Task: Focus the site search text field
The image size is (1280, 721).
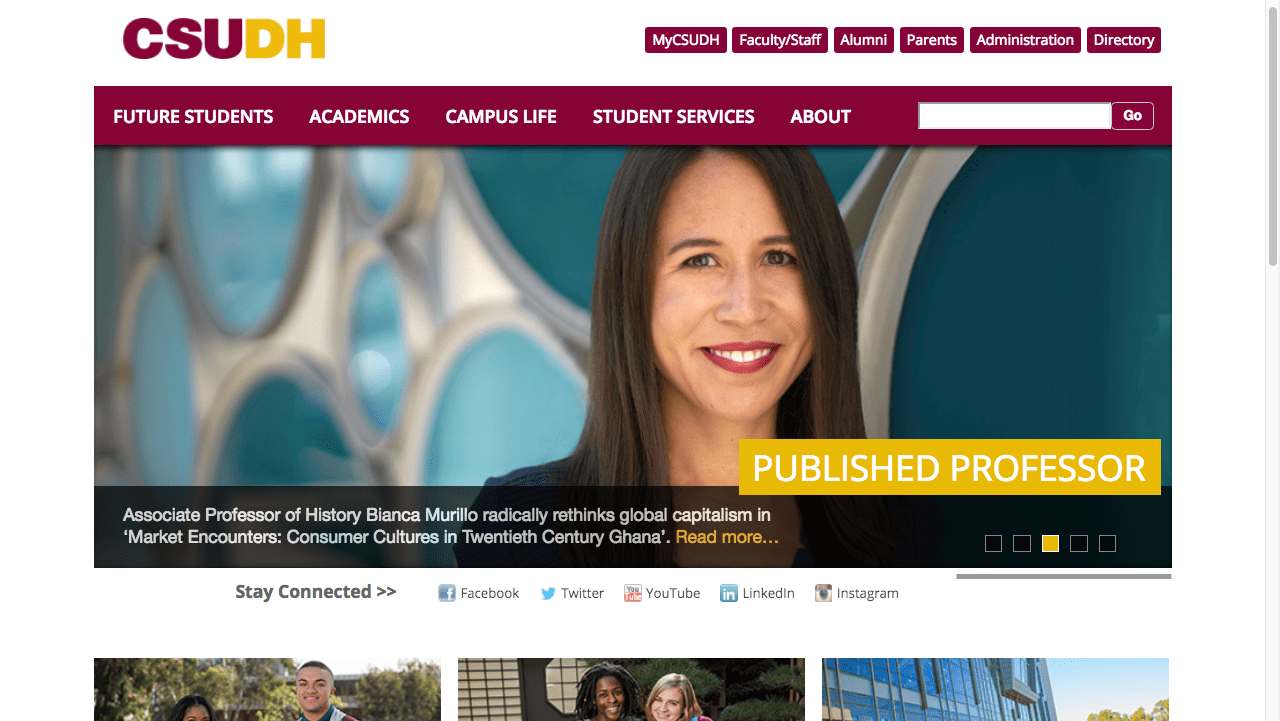Action: pos(1015,116)
